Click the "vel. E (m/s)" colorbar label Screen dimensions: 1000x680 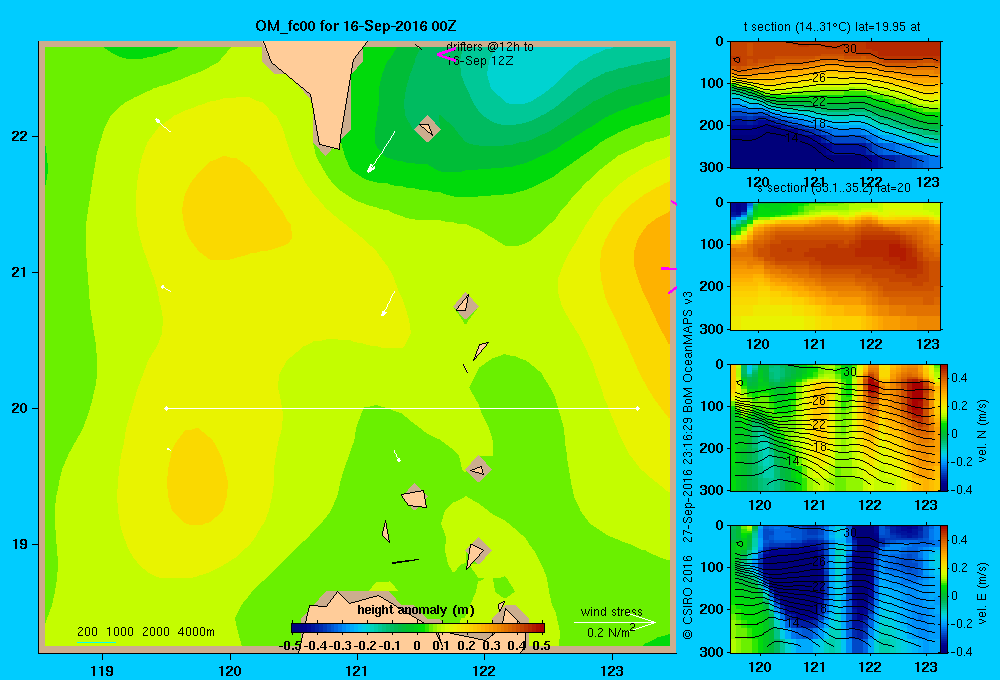[982, 593]
